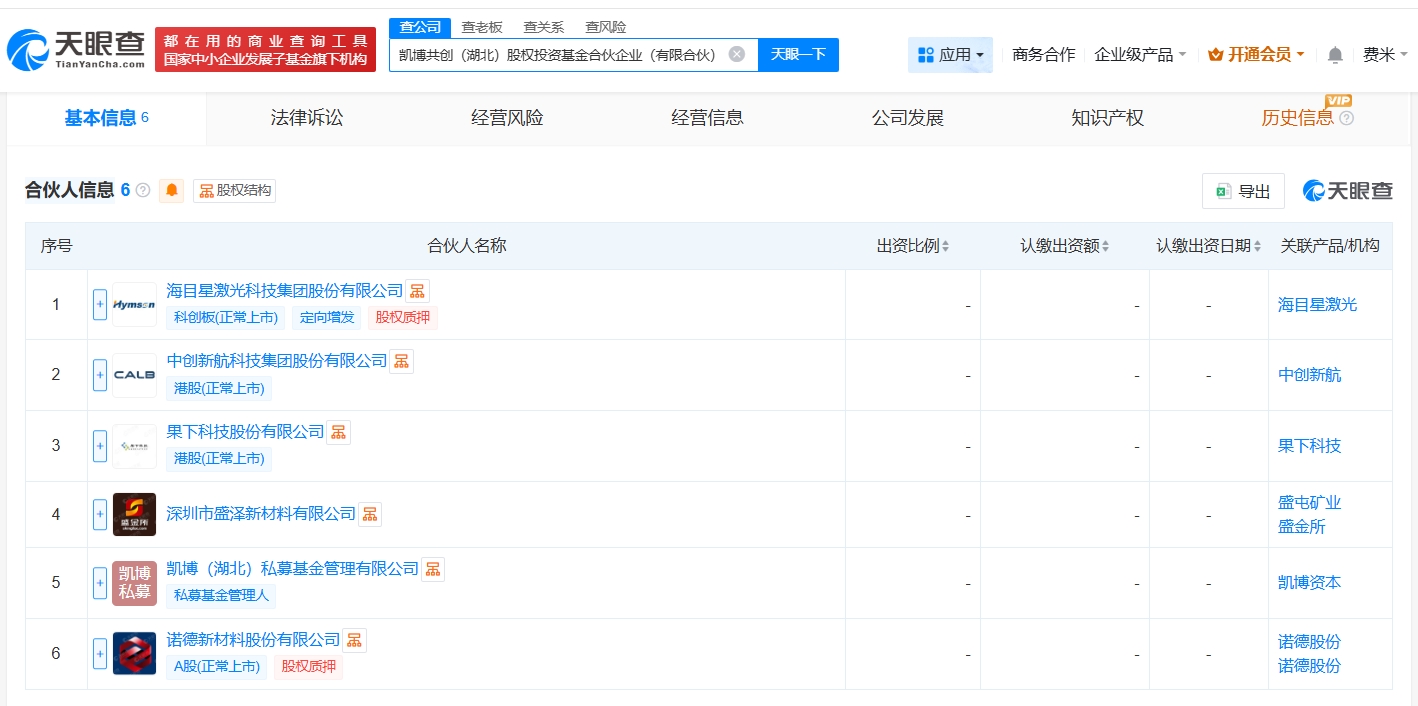Expand row 6 诺德新材料 with plus button

pyautogui.click(x=100, y=653)
